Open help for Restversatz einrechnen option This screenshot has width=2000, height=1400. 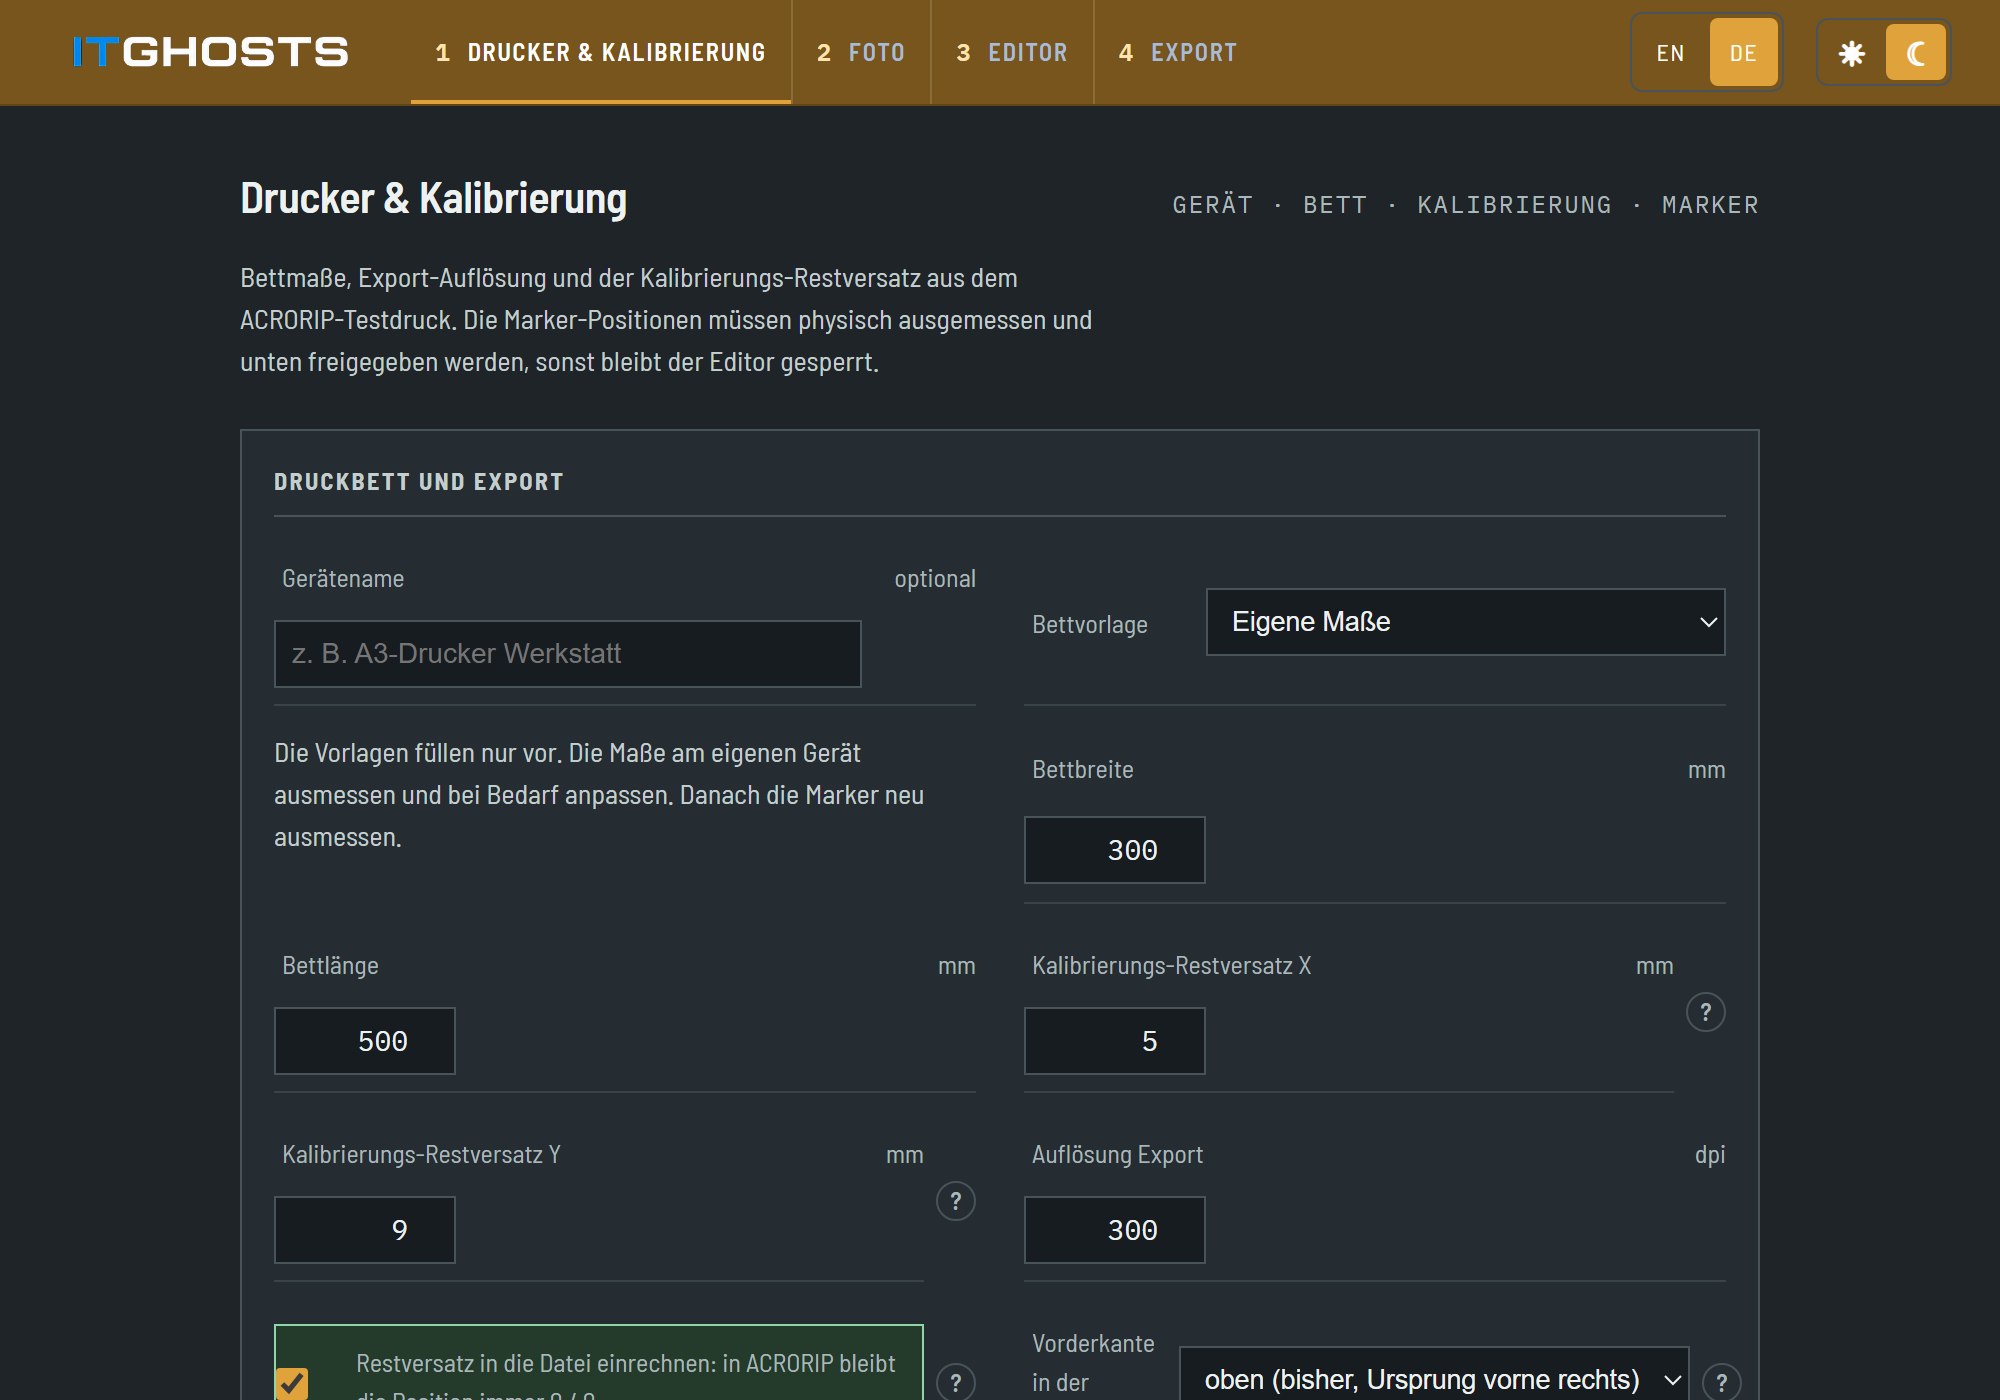tap(956, 1383)
